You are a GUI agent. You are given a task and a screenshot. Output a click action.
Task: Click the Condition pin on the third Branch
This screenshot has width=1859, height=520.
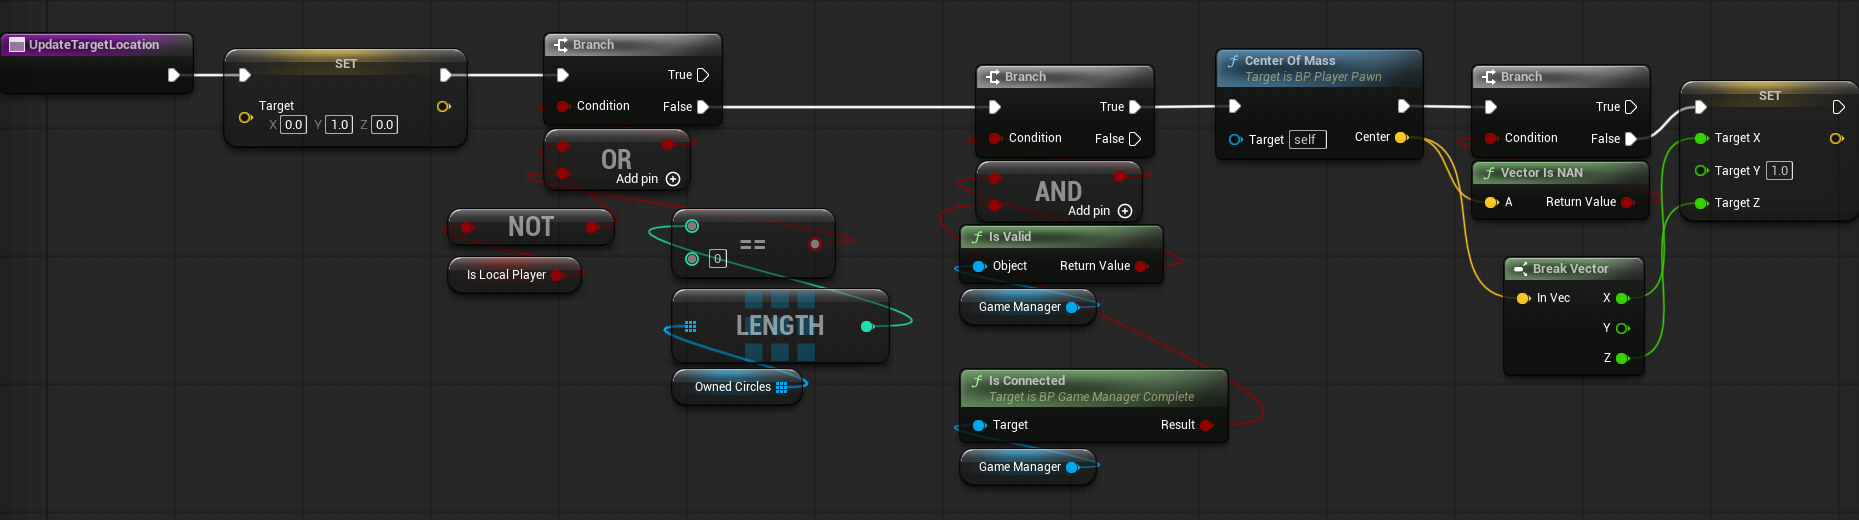(x=1491, y=138)
